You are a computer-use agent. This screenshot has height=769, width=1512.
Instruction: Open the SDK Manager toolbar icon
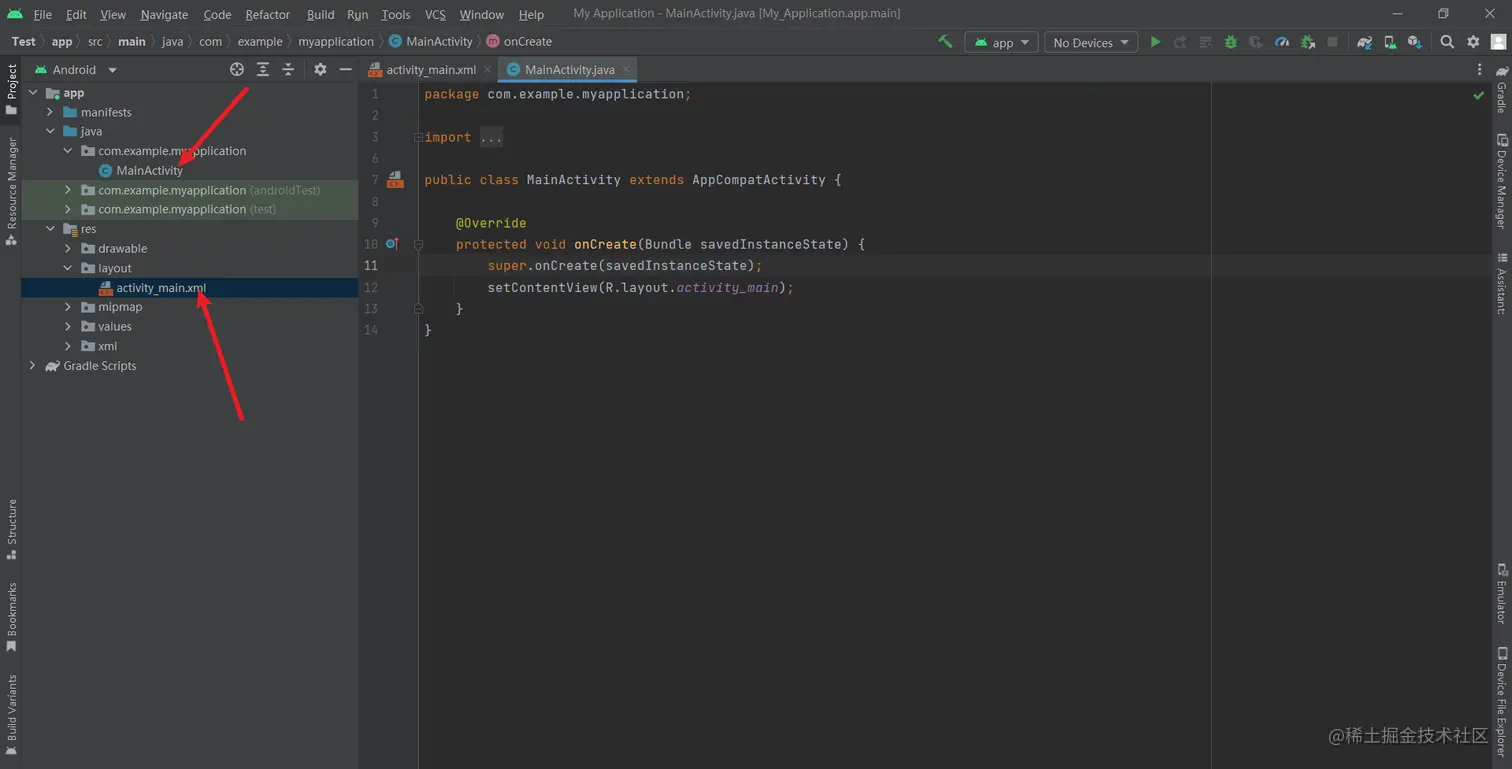tap(1414, 42)
